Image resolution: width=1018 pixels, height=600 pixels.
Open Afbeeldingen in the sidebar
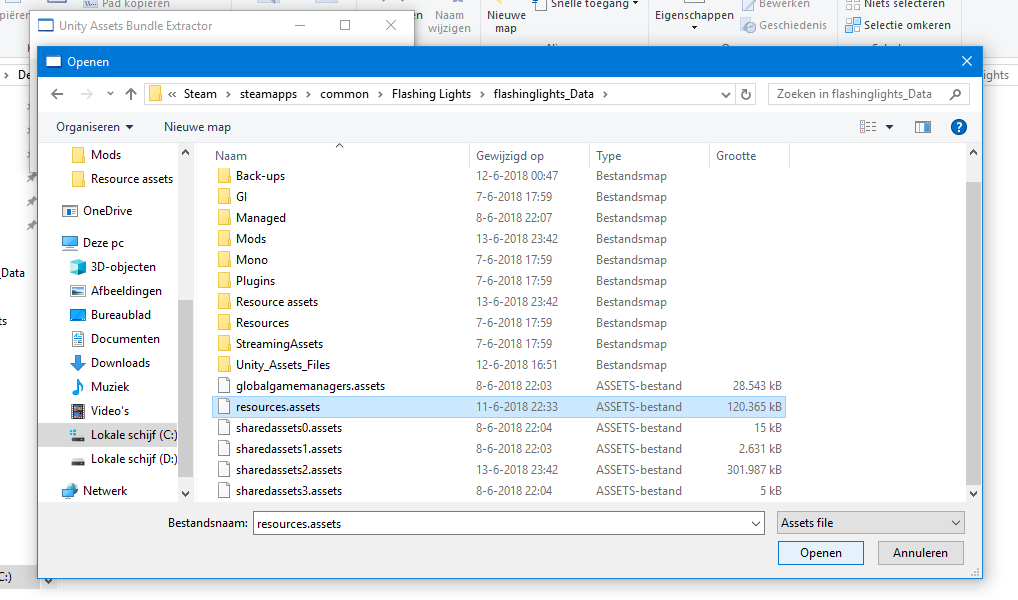[126, 291]
